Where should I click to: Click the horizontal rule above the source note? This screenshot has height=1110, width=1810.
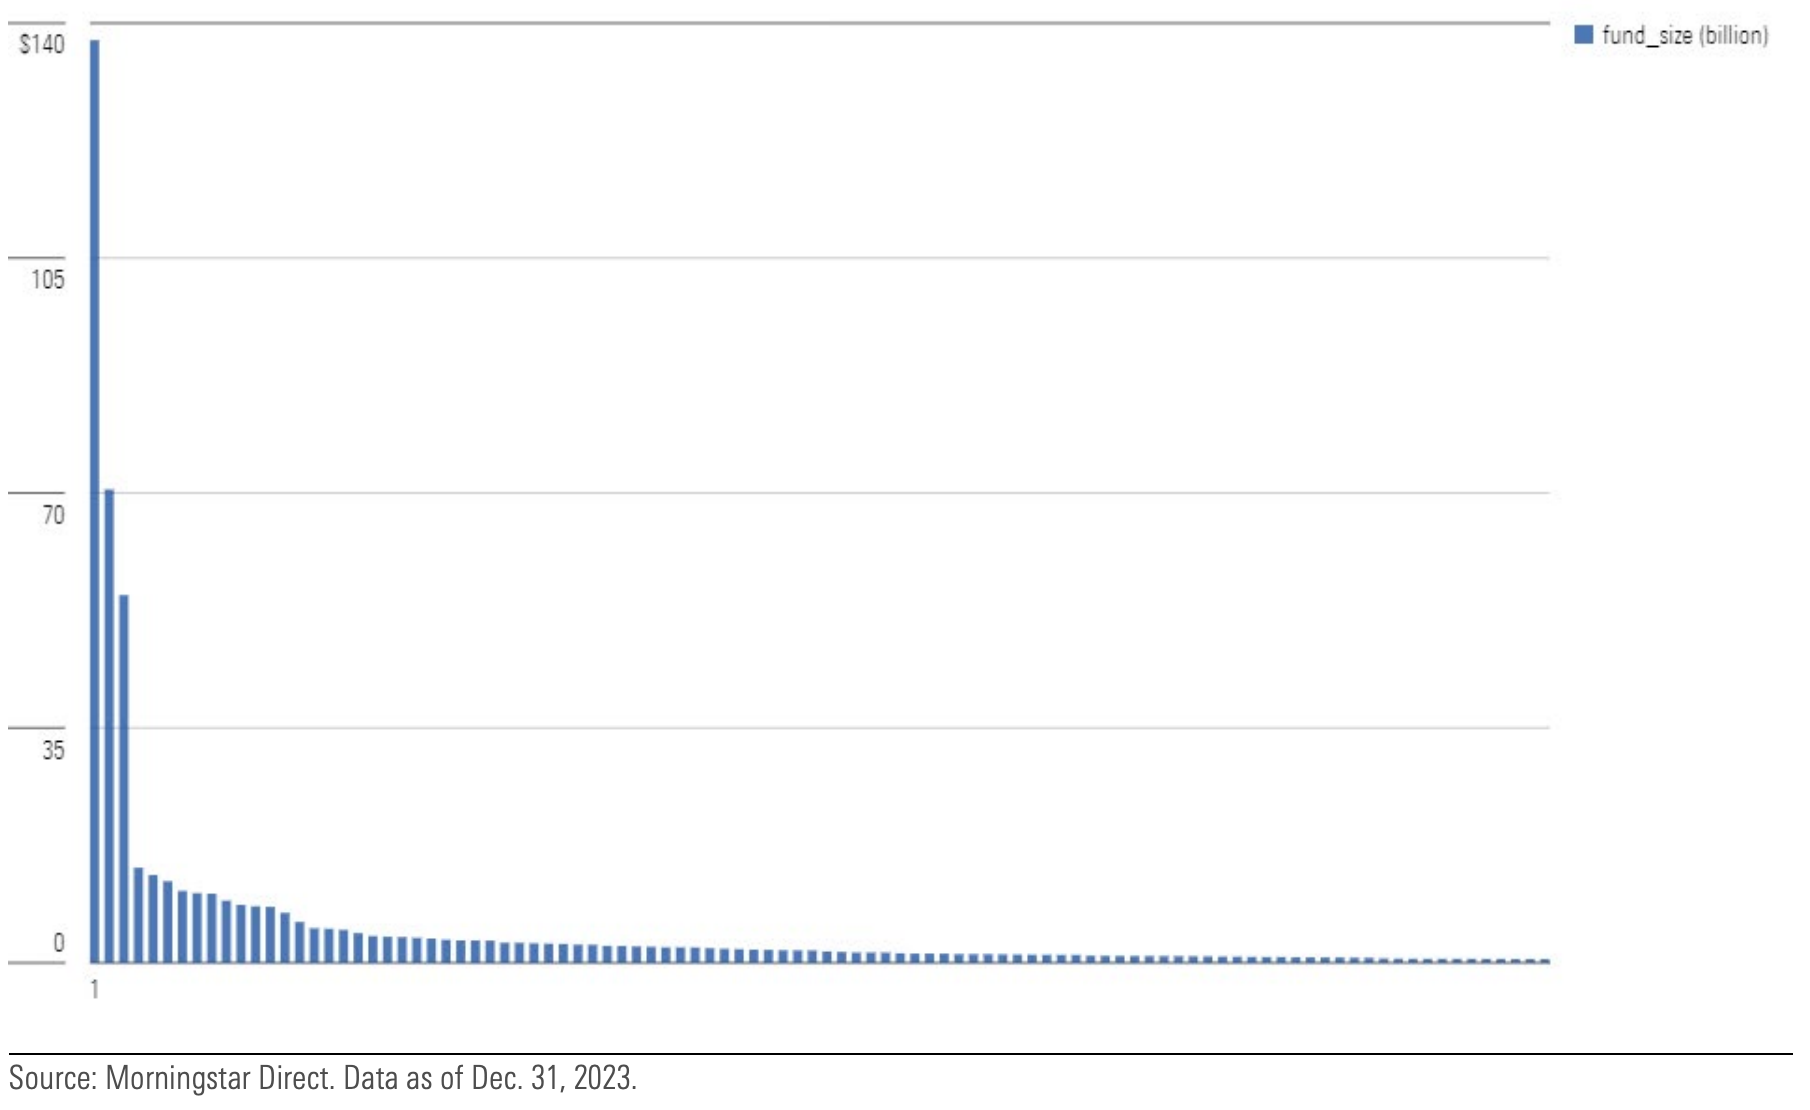(900, 1054)
